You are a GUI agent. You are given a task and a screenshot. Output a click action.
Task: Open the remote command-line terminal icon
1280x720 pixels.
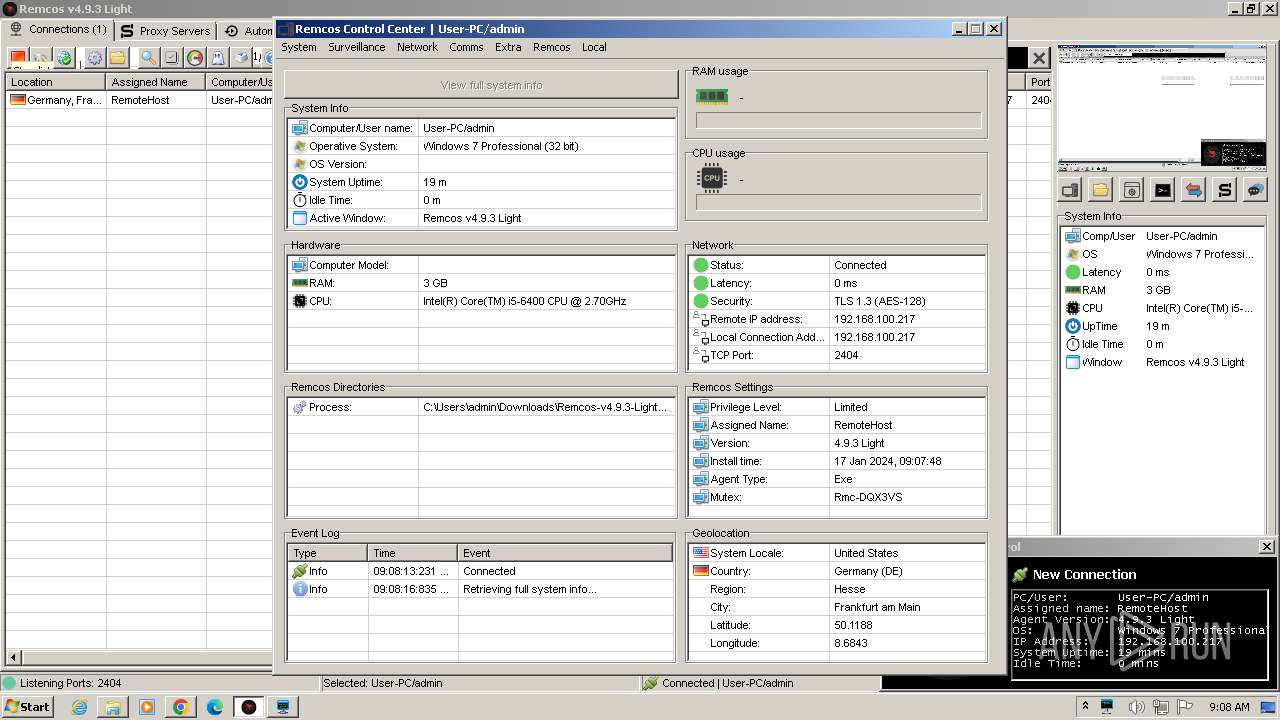pos(1163,189)
